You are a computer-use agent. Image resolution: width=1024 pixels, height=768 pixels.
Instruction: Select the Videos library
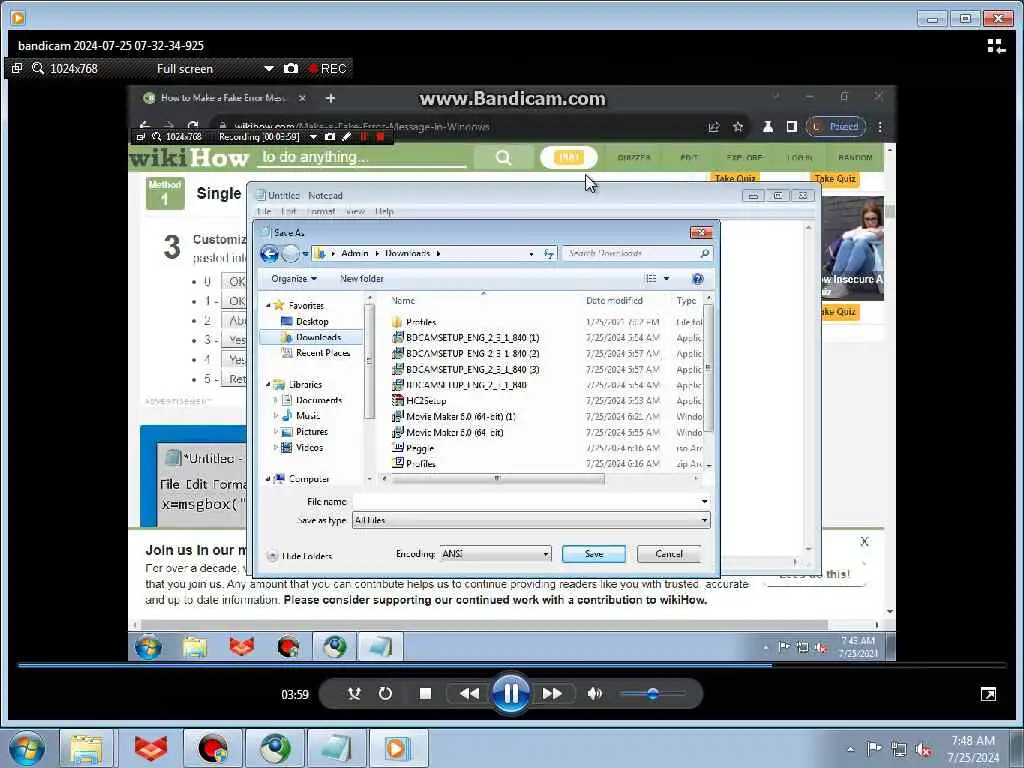tap(302, 447)
